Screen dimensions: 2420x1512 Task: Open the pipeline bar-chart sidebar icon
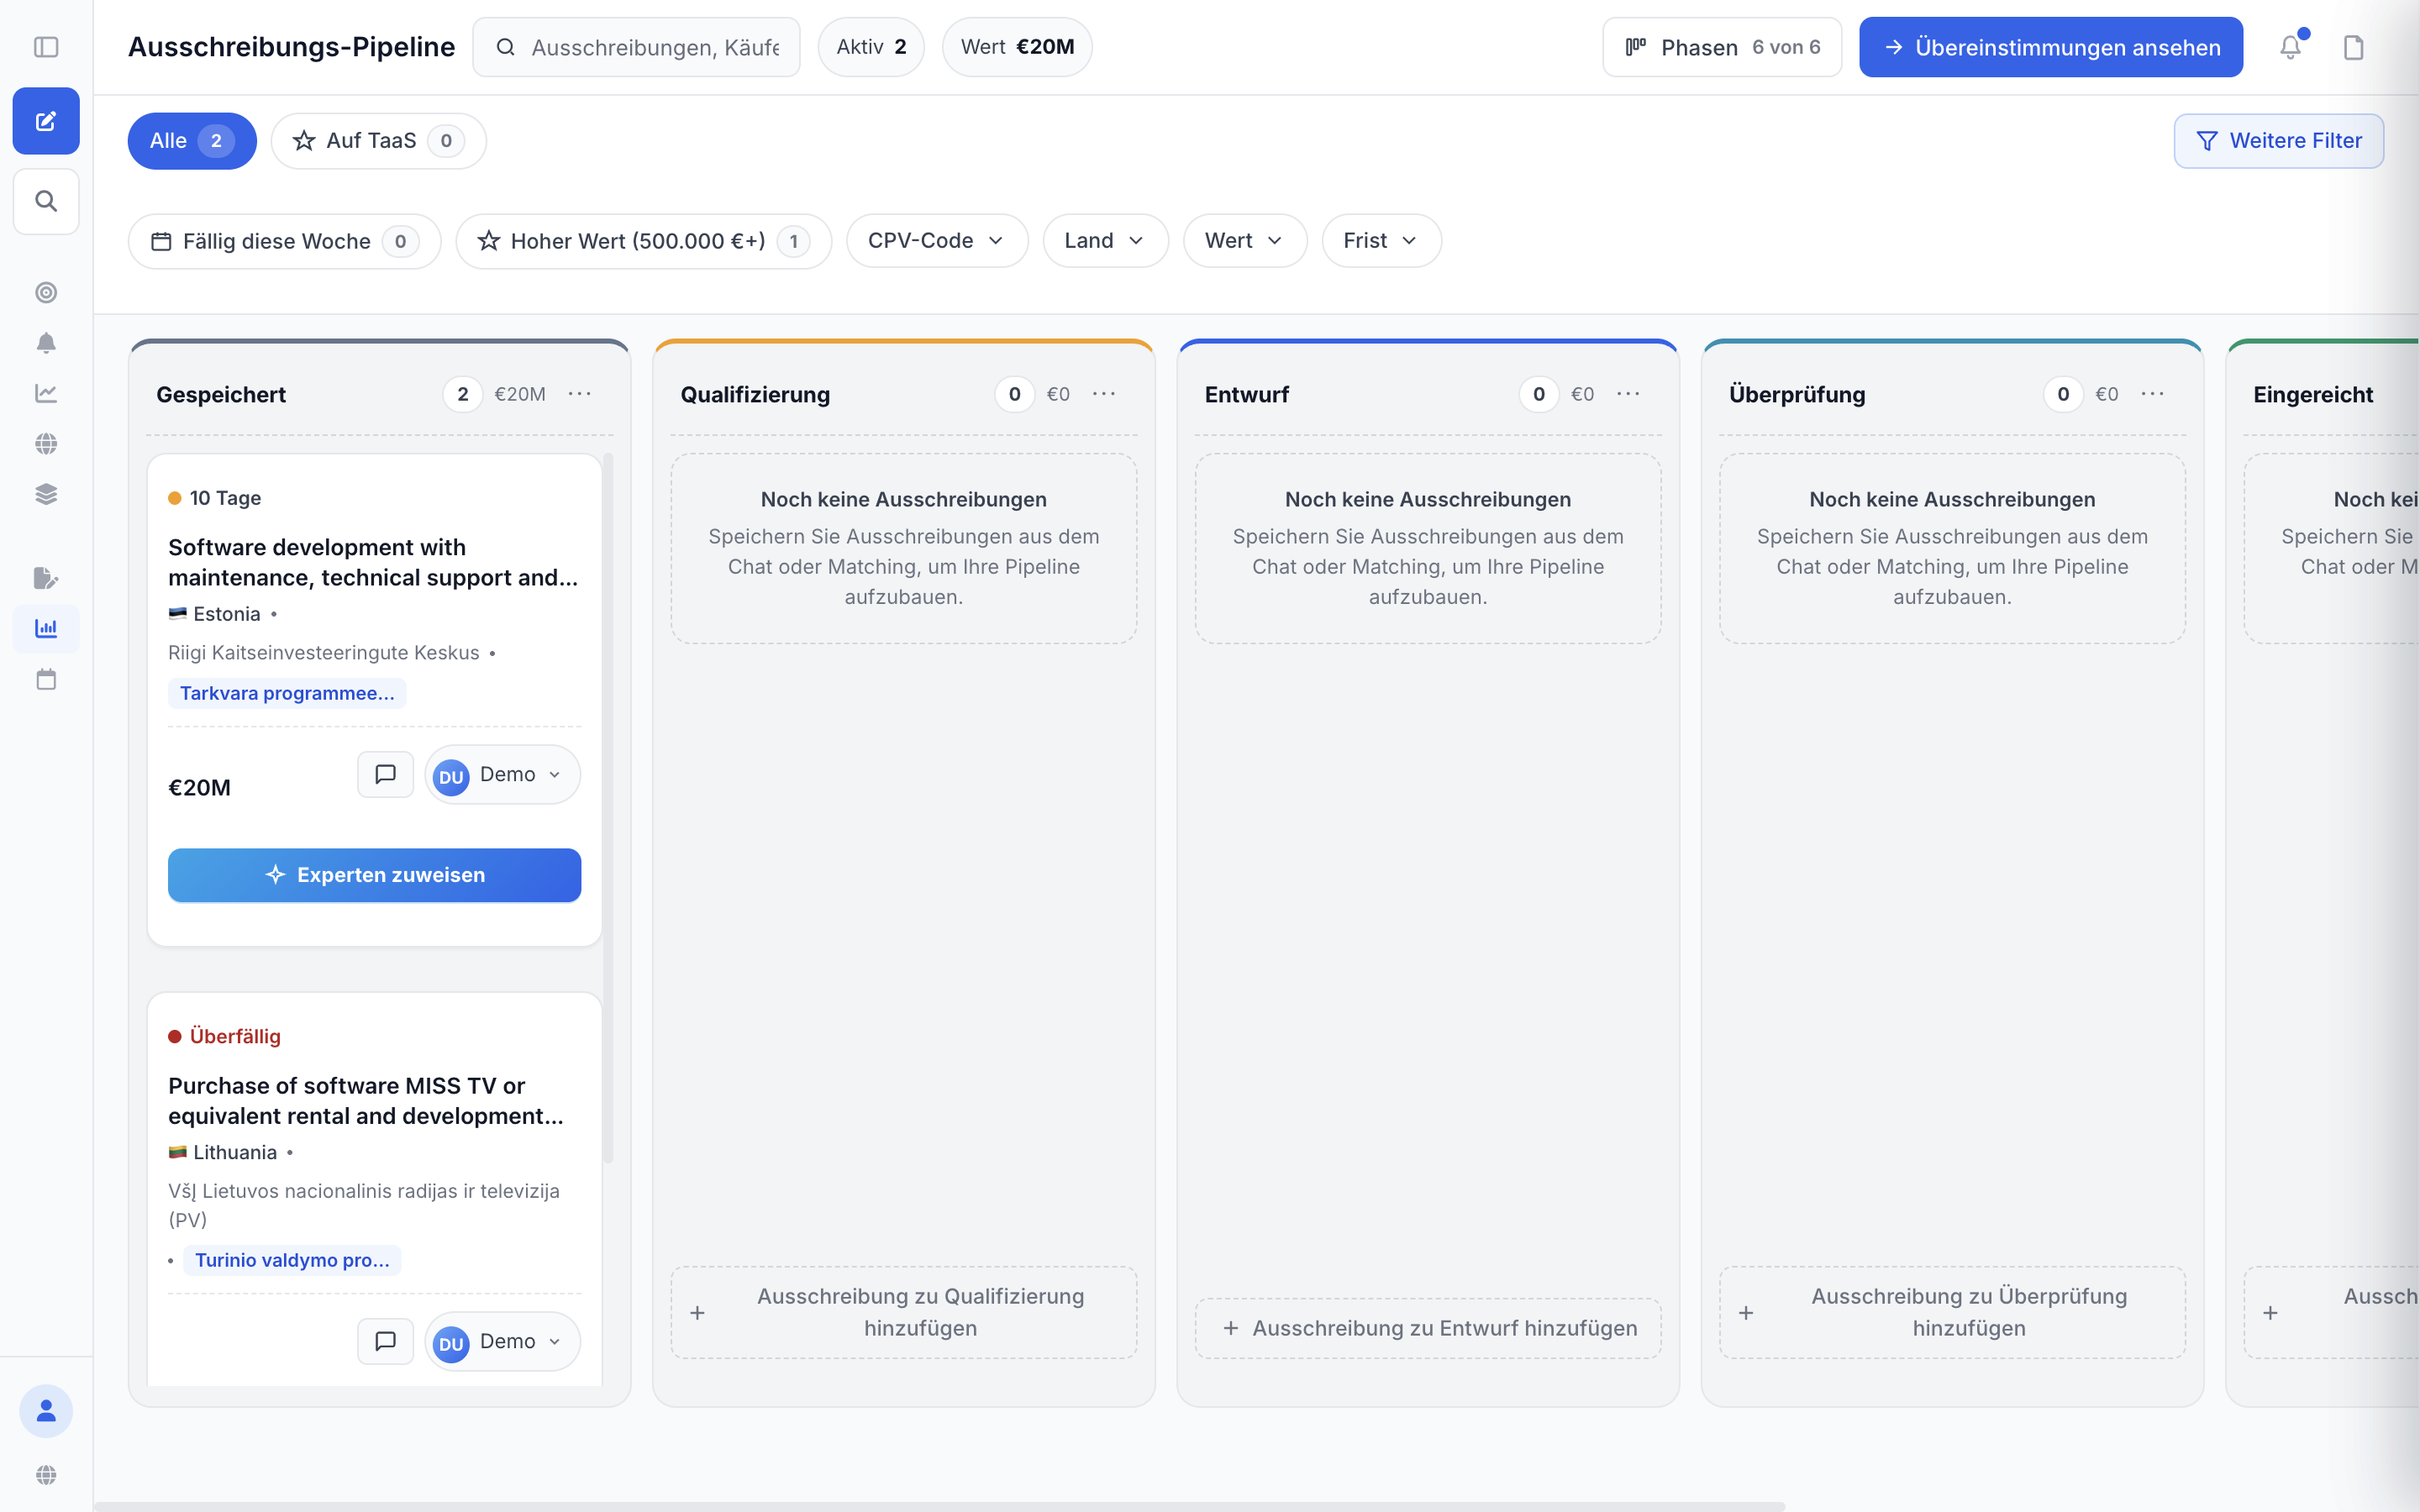46,629
